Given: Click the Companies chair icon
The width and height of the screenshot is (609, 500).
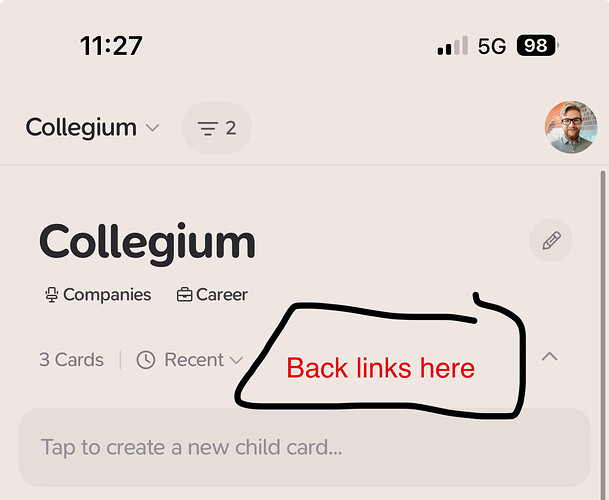Looking at the screenshot, I should click(x=51, y=295).
